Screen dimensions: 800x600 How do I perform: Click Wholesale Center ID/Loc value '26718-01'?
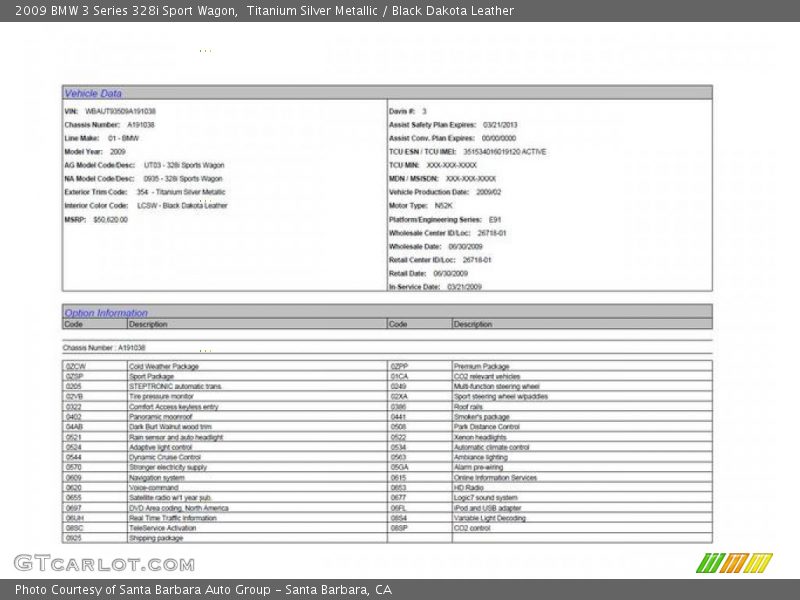point(492,233)
